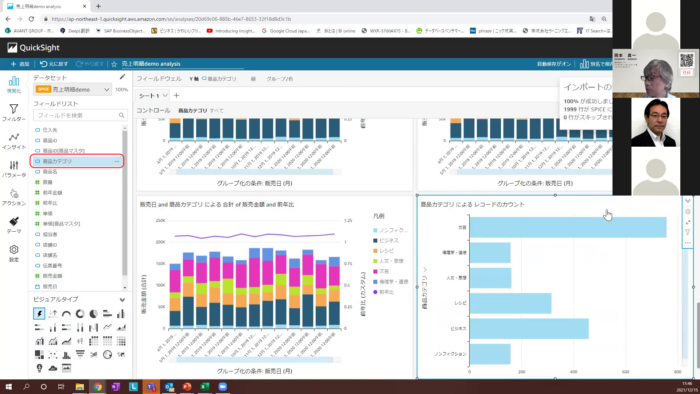Select the gauge arc visual type
Image resolution: width=700 pixels, height=394 pixels.
pyautogui.click(x=66, y=314)
